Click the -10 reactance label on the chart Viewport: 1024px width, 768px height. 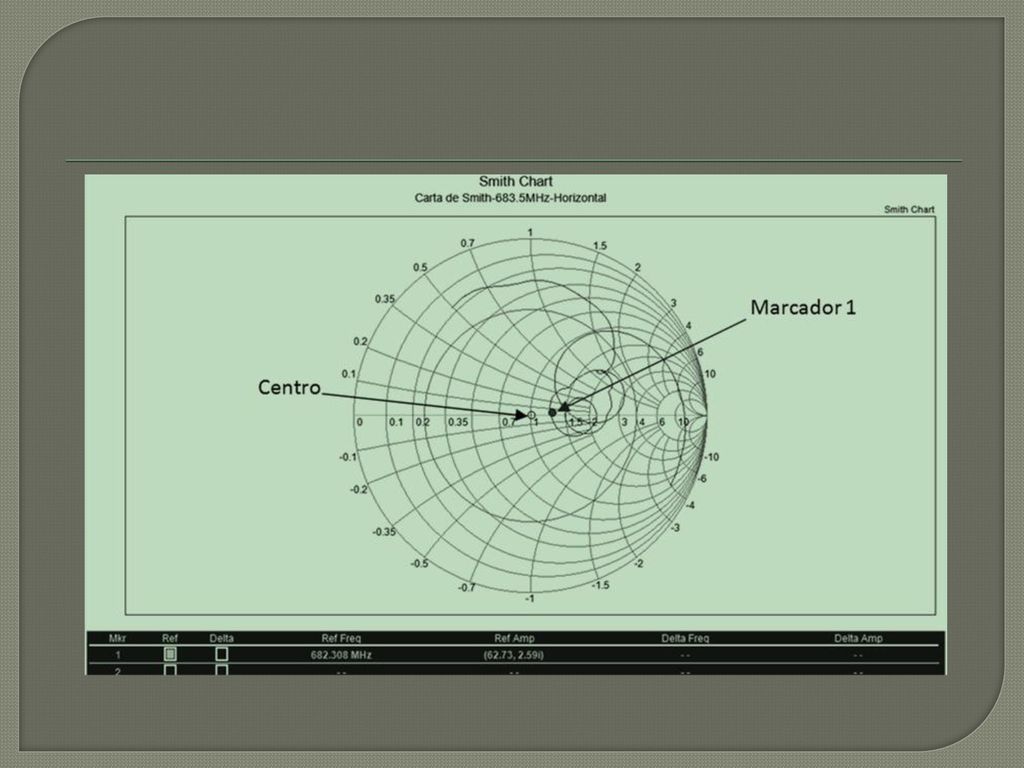(x=711, y=456)
